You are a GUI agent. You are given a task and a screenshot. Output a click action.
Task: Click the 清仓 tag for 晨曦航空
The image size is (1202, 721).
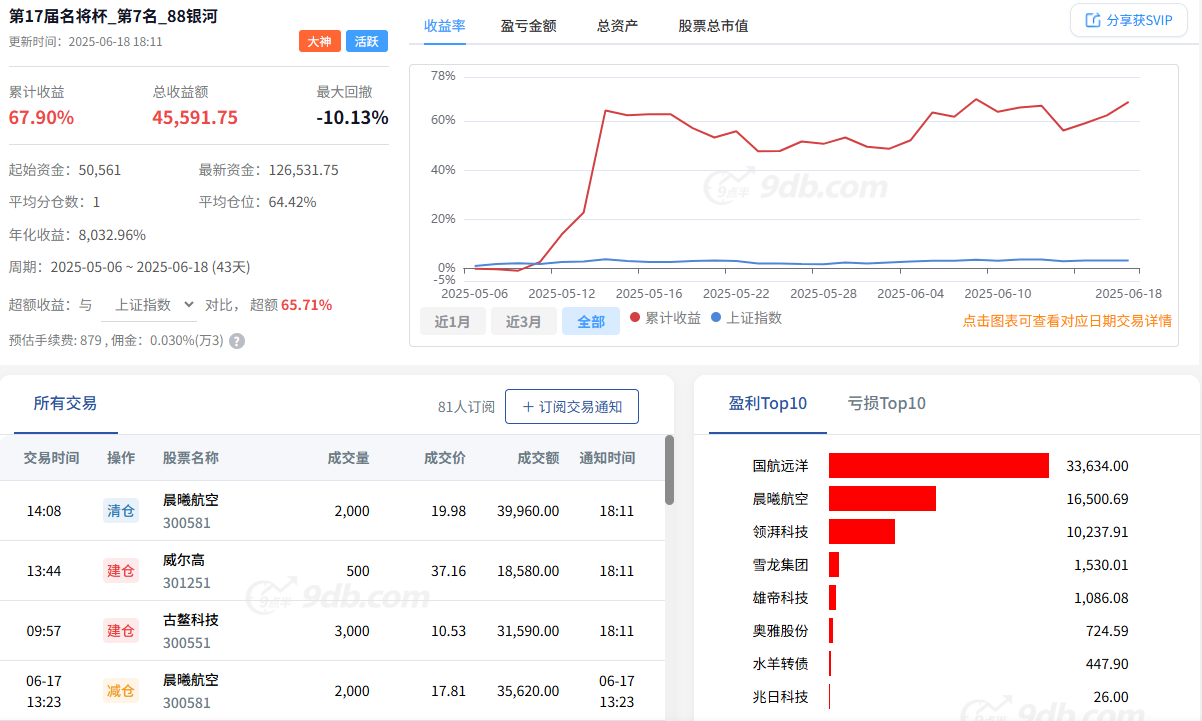121,511
